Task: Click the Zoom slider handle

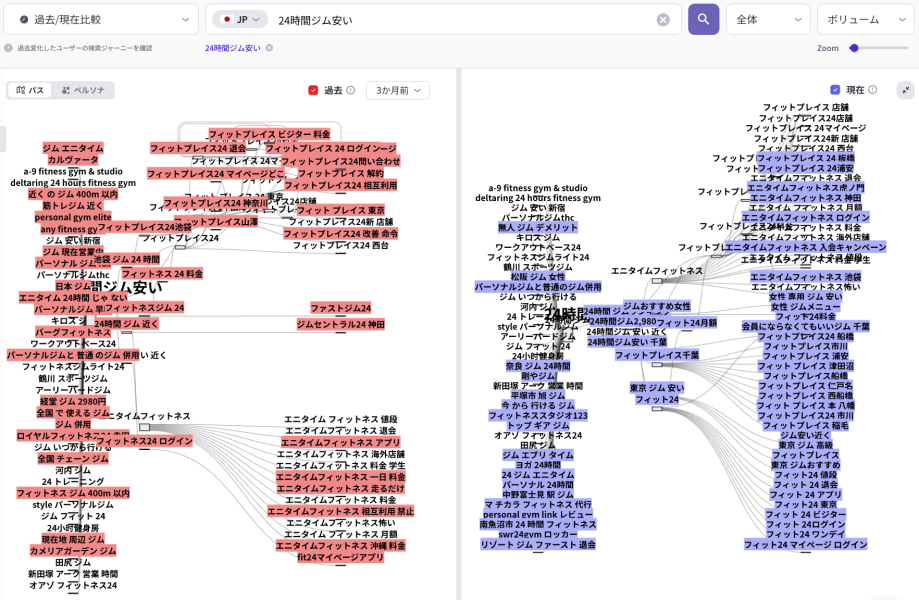Action: point(854,48)
